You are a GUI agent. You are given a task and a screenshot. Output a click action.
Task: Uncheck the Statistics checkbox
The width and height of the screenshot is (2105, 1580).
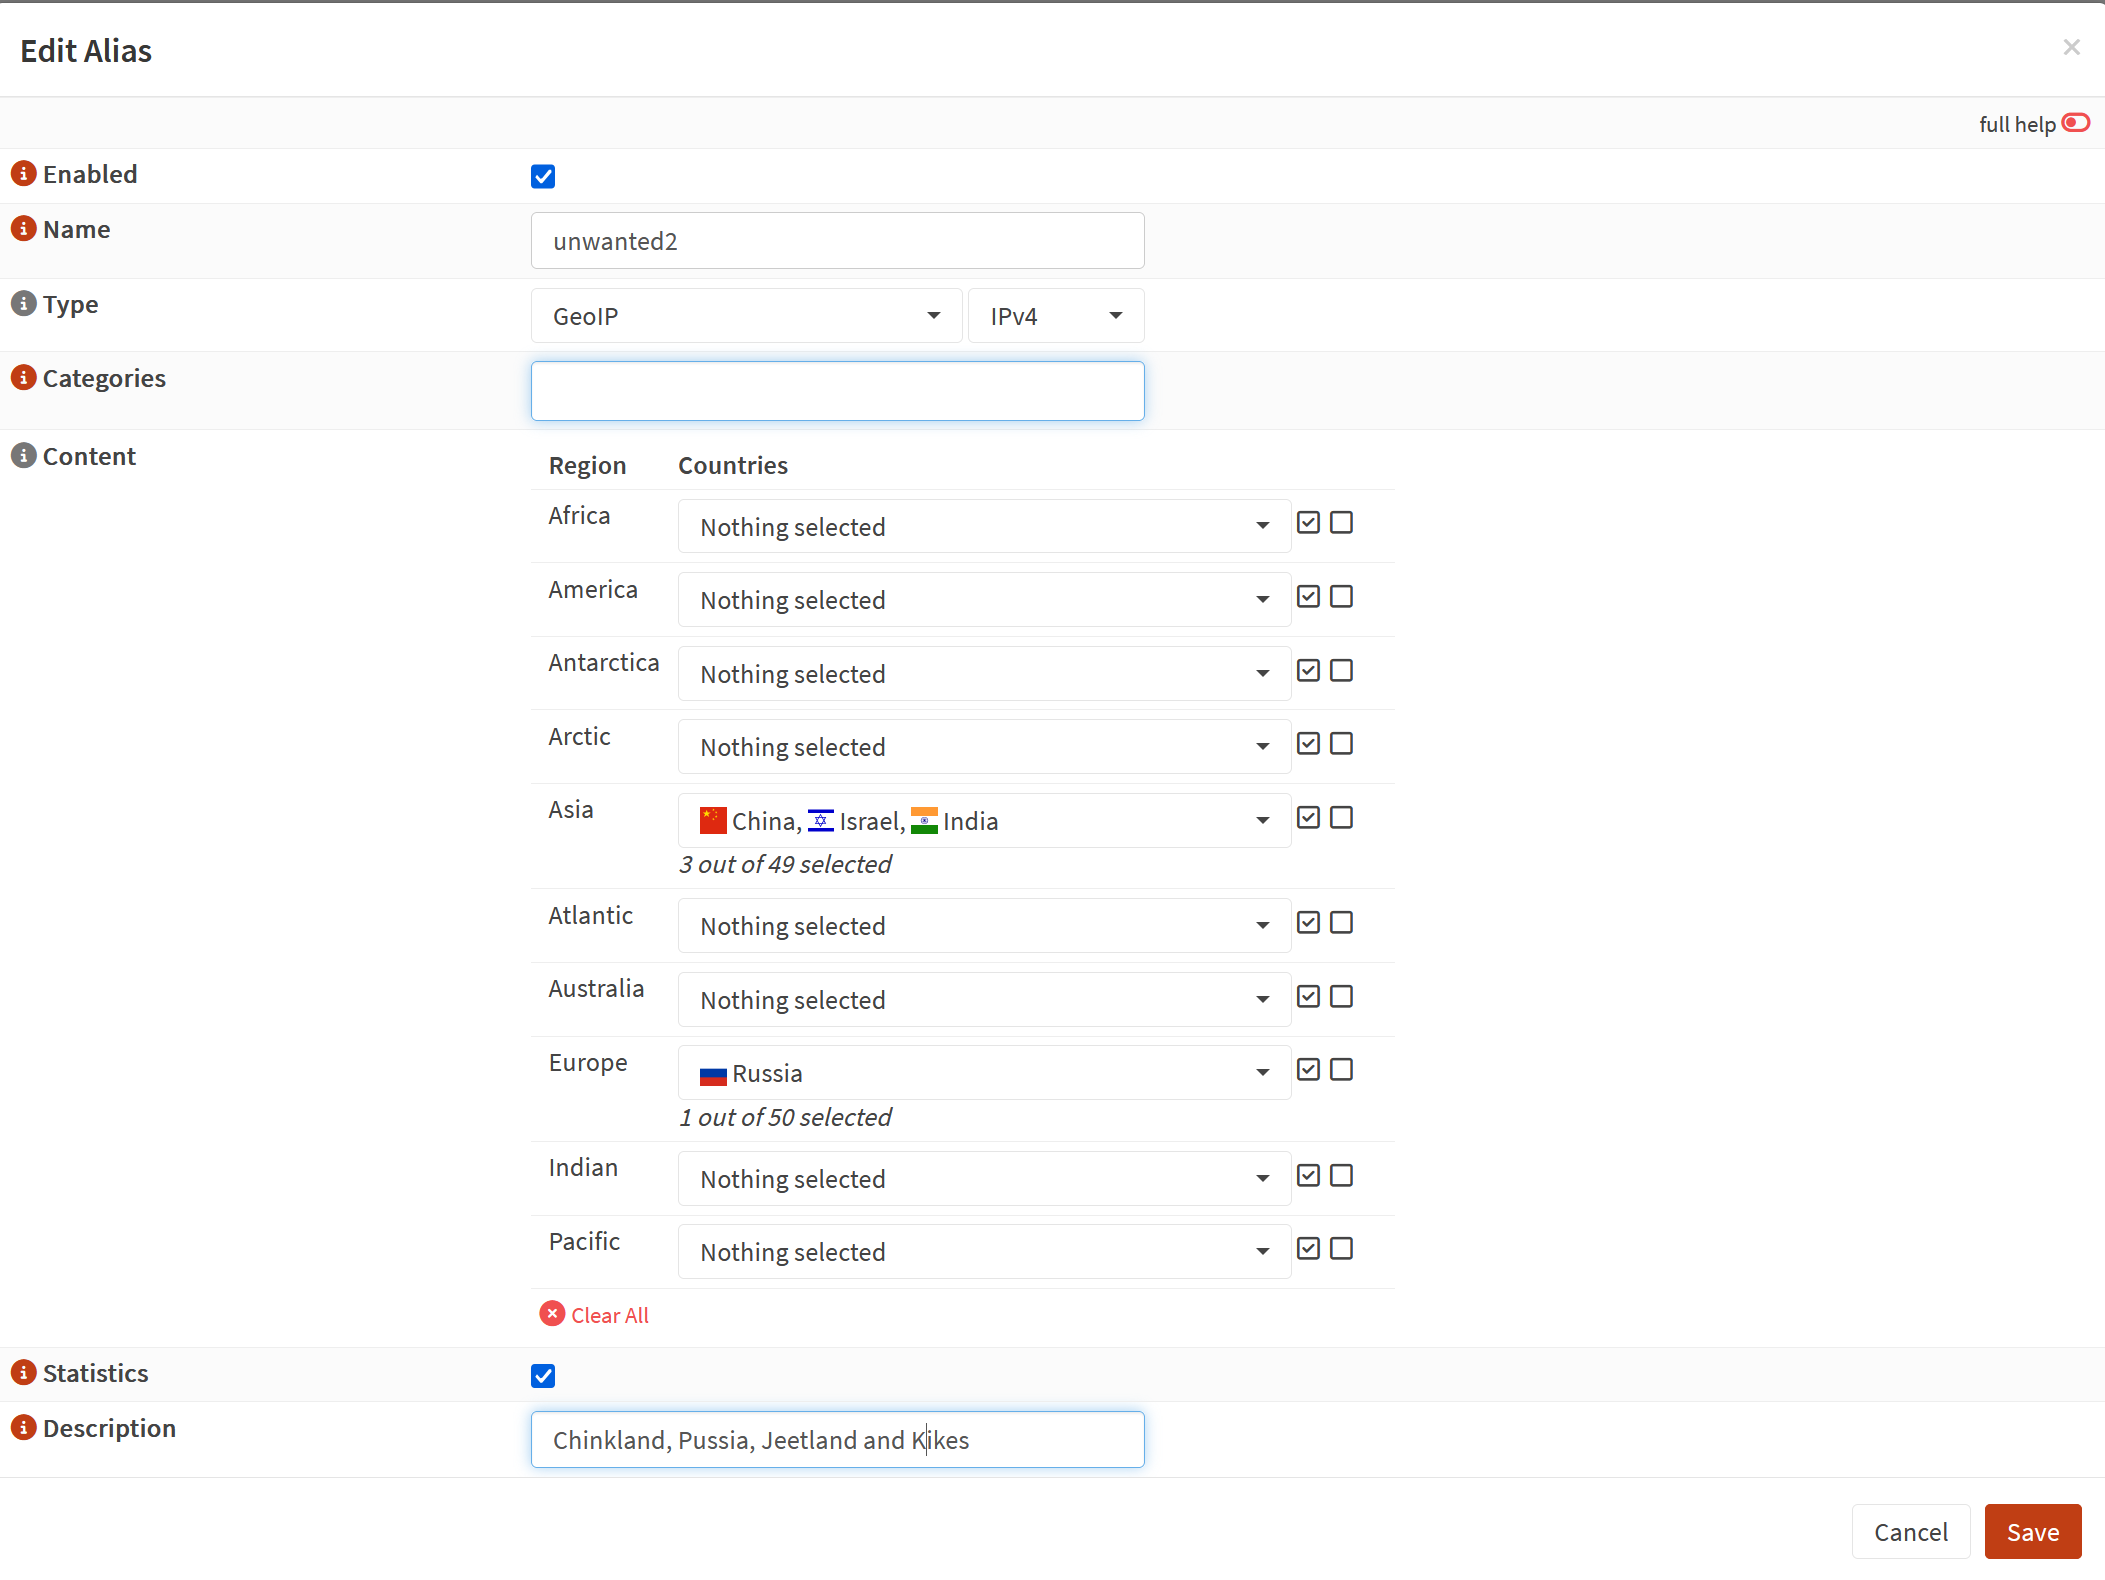click(543, 1377)
